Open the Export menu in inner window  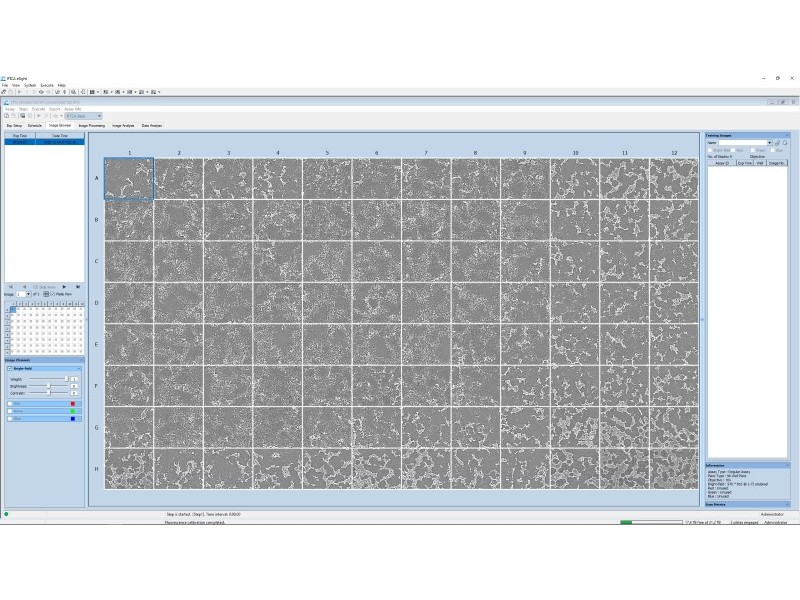[x=55, y=109]
